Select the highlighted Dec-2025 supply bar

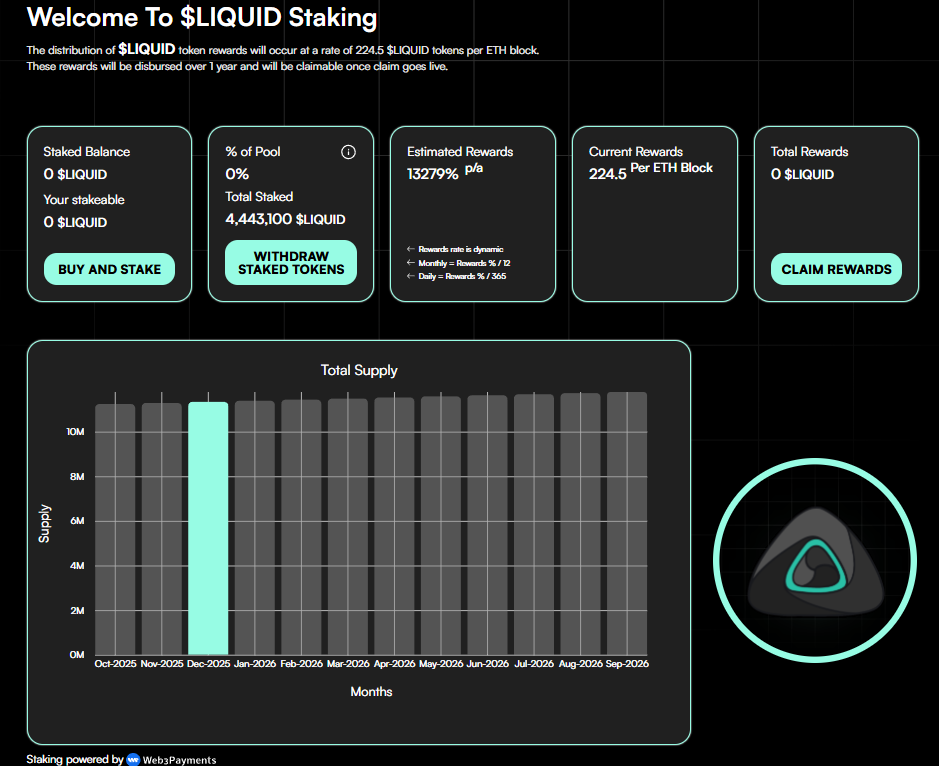(x=208, y=525)
